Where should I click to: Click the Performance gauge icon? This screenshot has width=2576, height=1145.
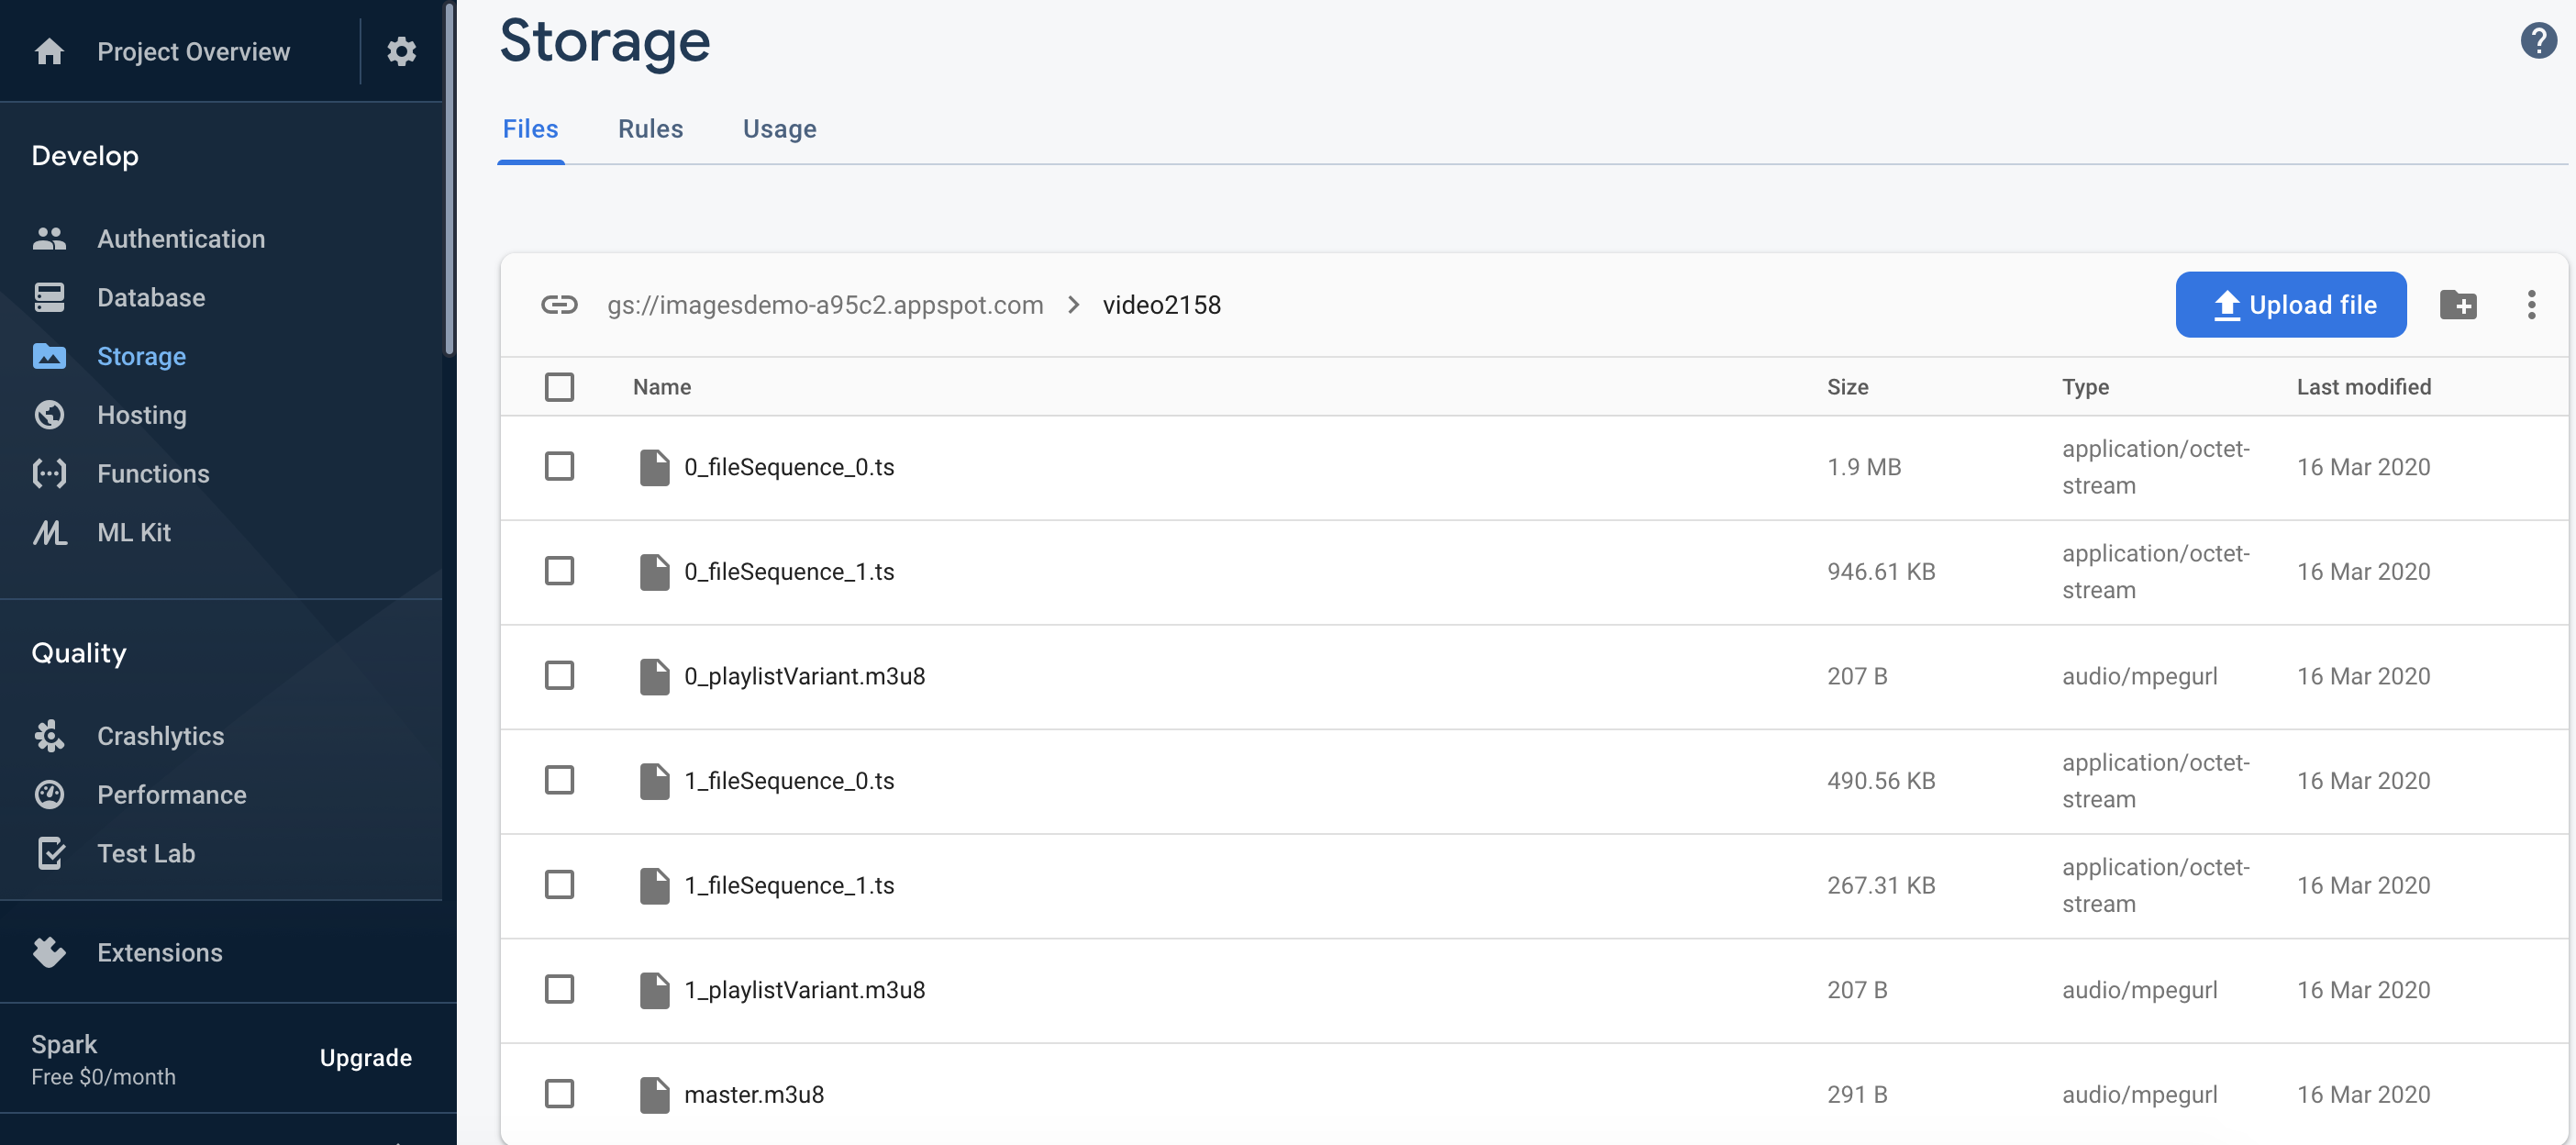point(49,794)
